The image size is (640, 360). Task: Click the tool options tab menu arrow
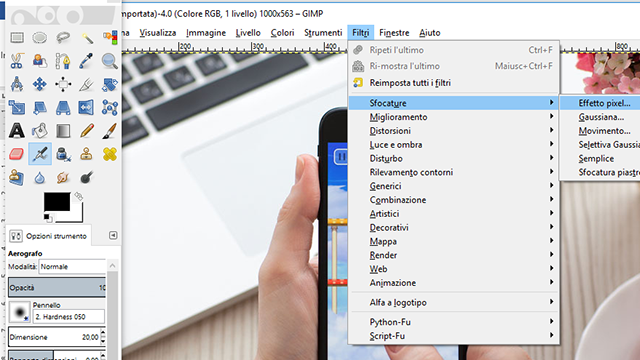click(x=113, y=236)
